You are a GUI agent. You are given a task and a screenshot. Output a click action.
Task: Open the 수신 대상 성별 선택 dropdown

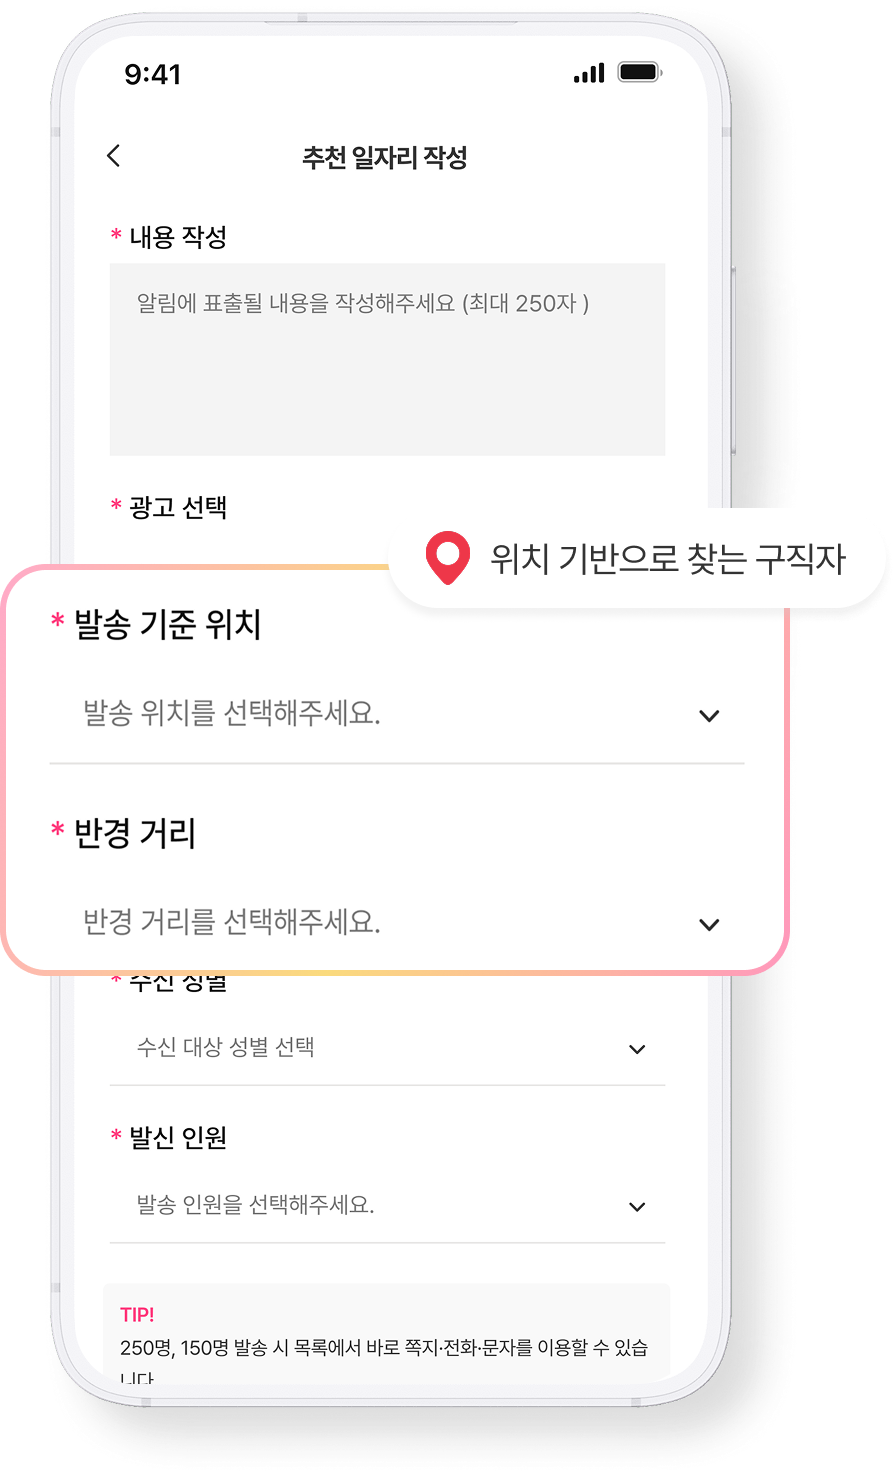[387, 1048]
